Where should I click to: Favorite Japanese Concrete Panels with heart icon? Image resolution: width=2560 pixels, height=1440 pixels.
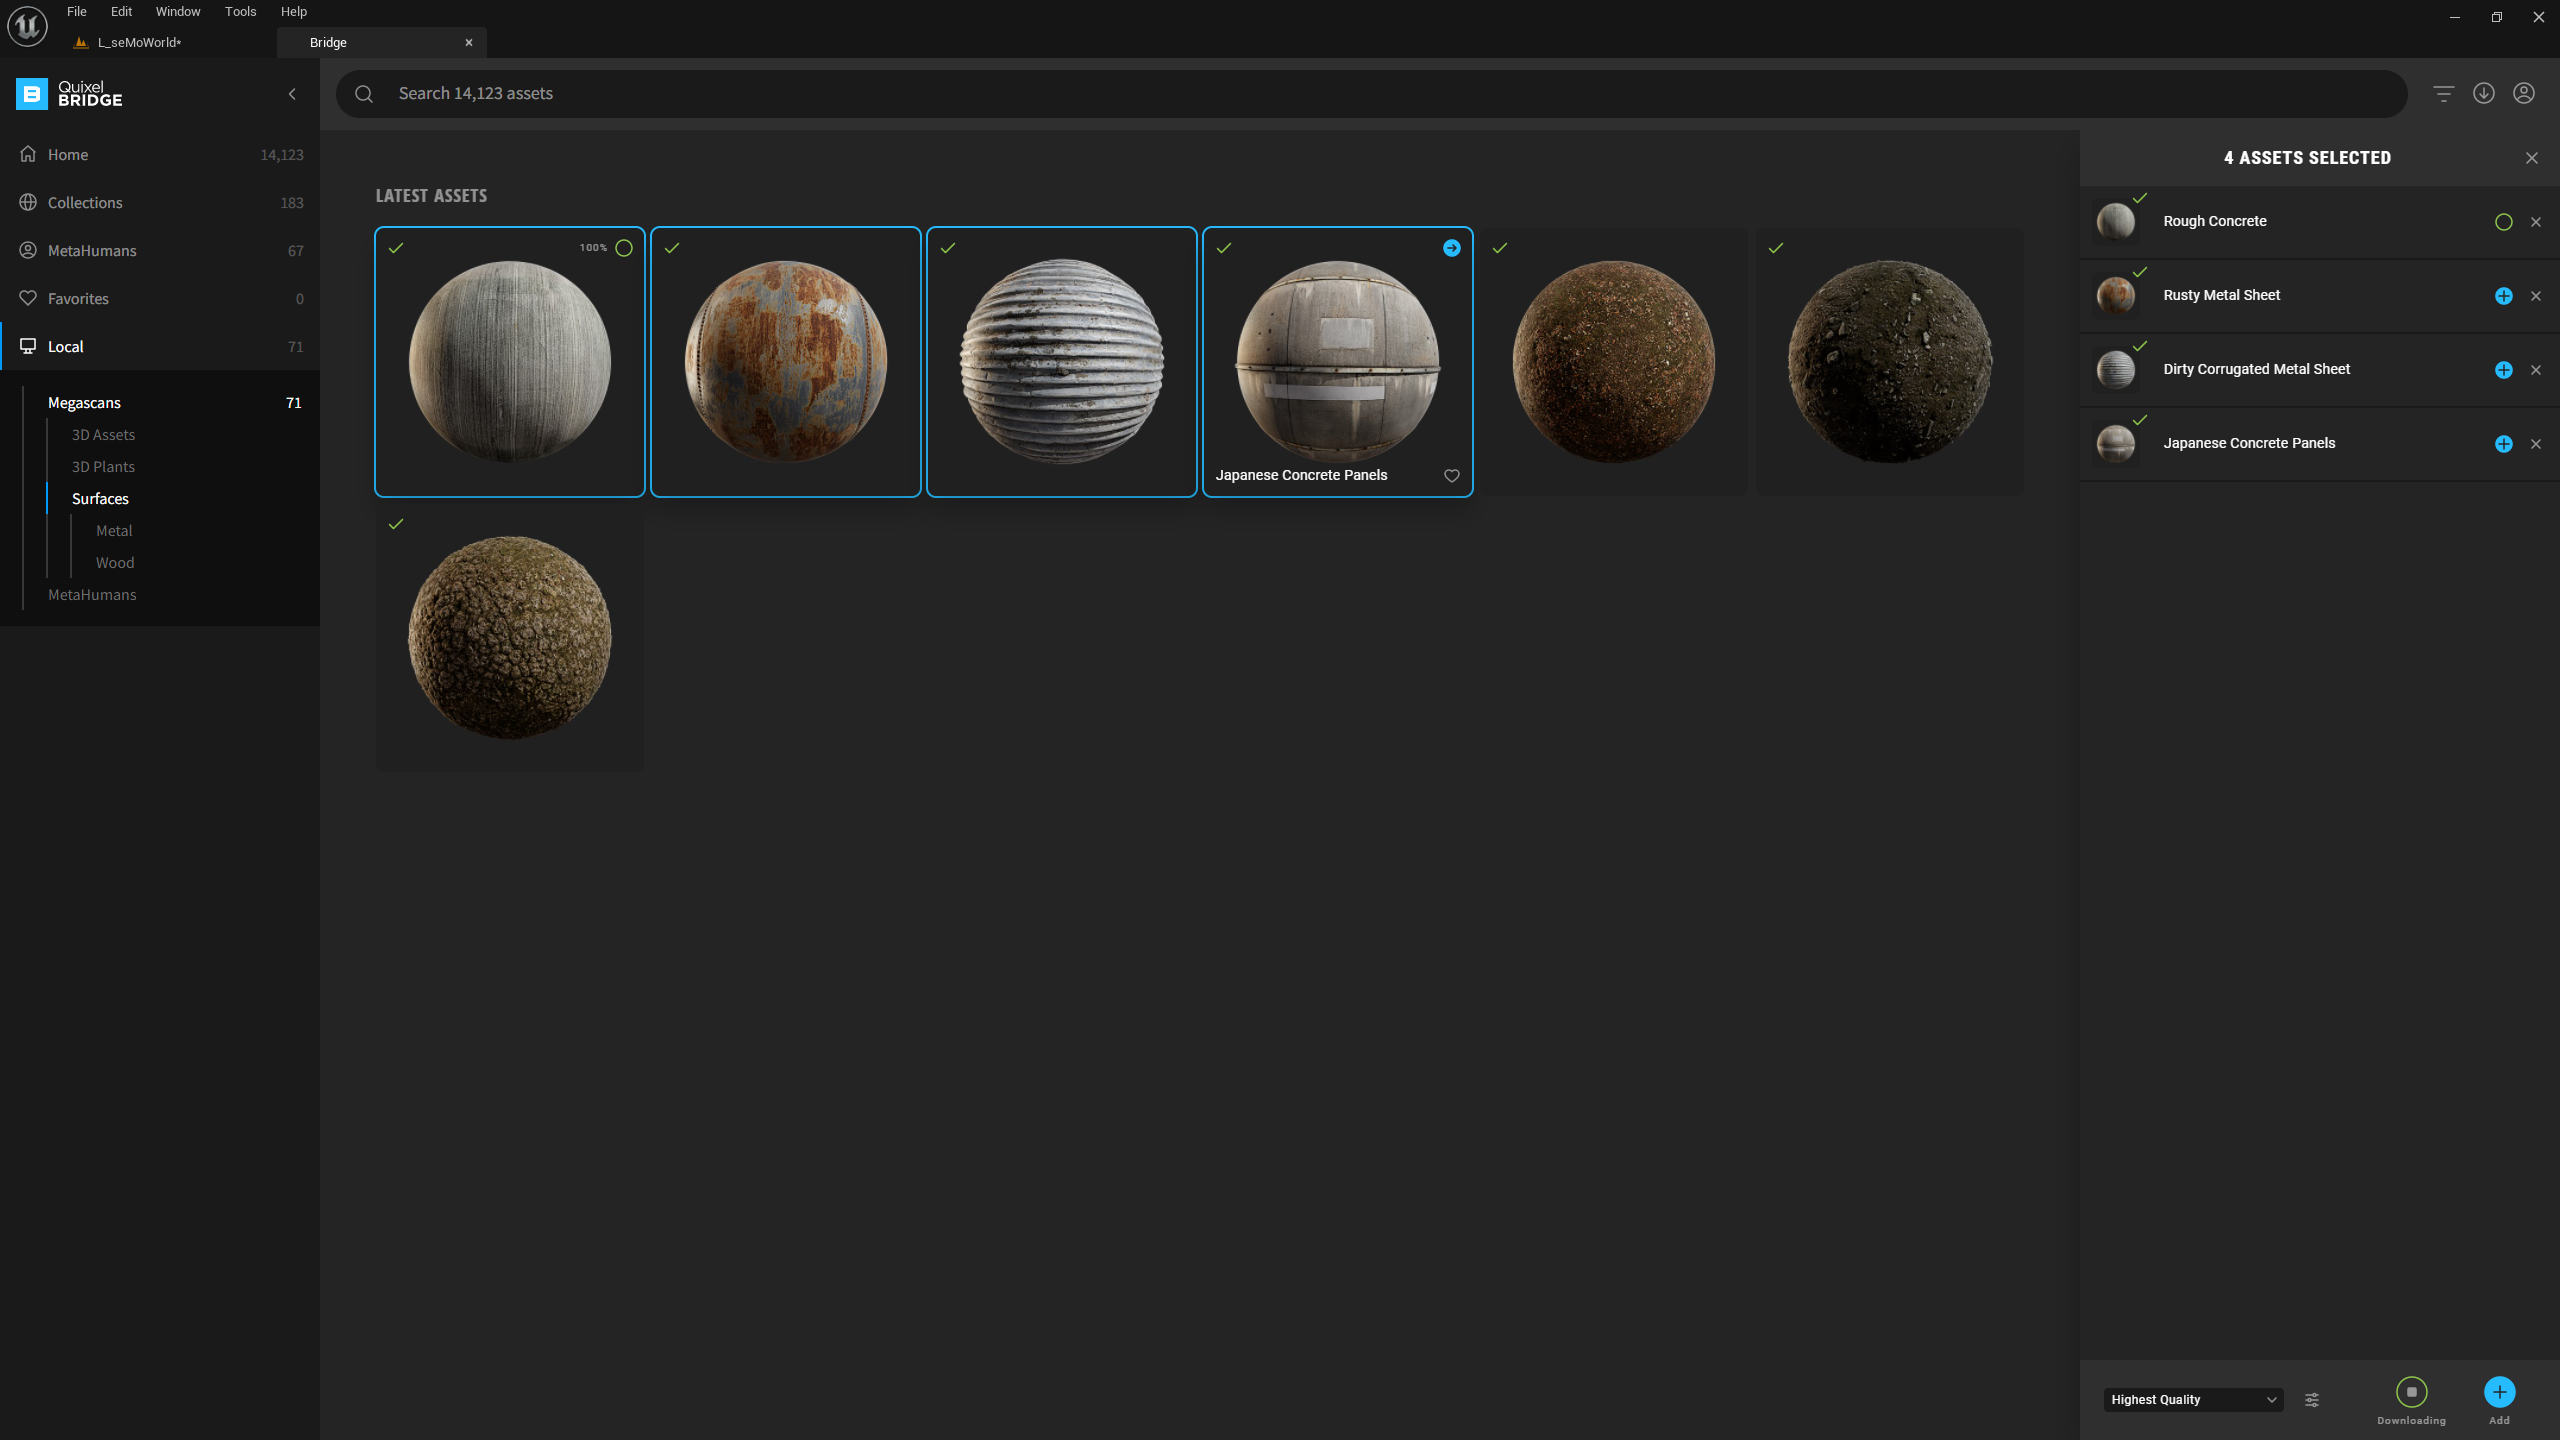(1451, 476)
